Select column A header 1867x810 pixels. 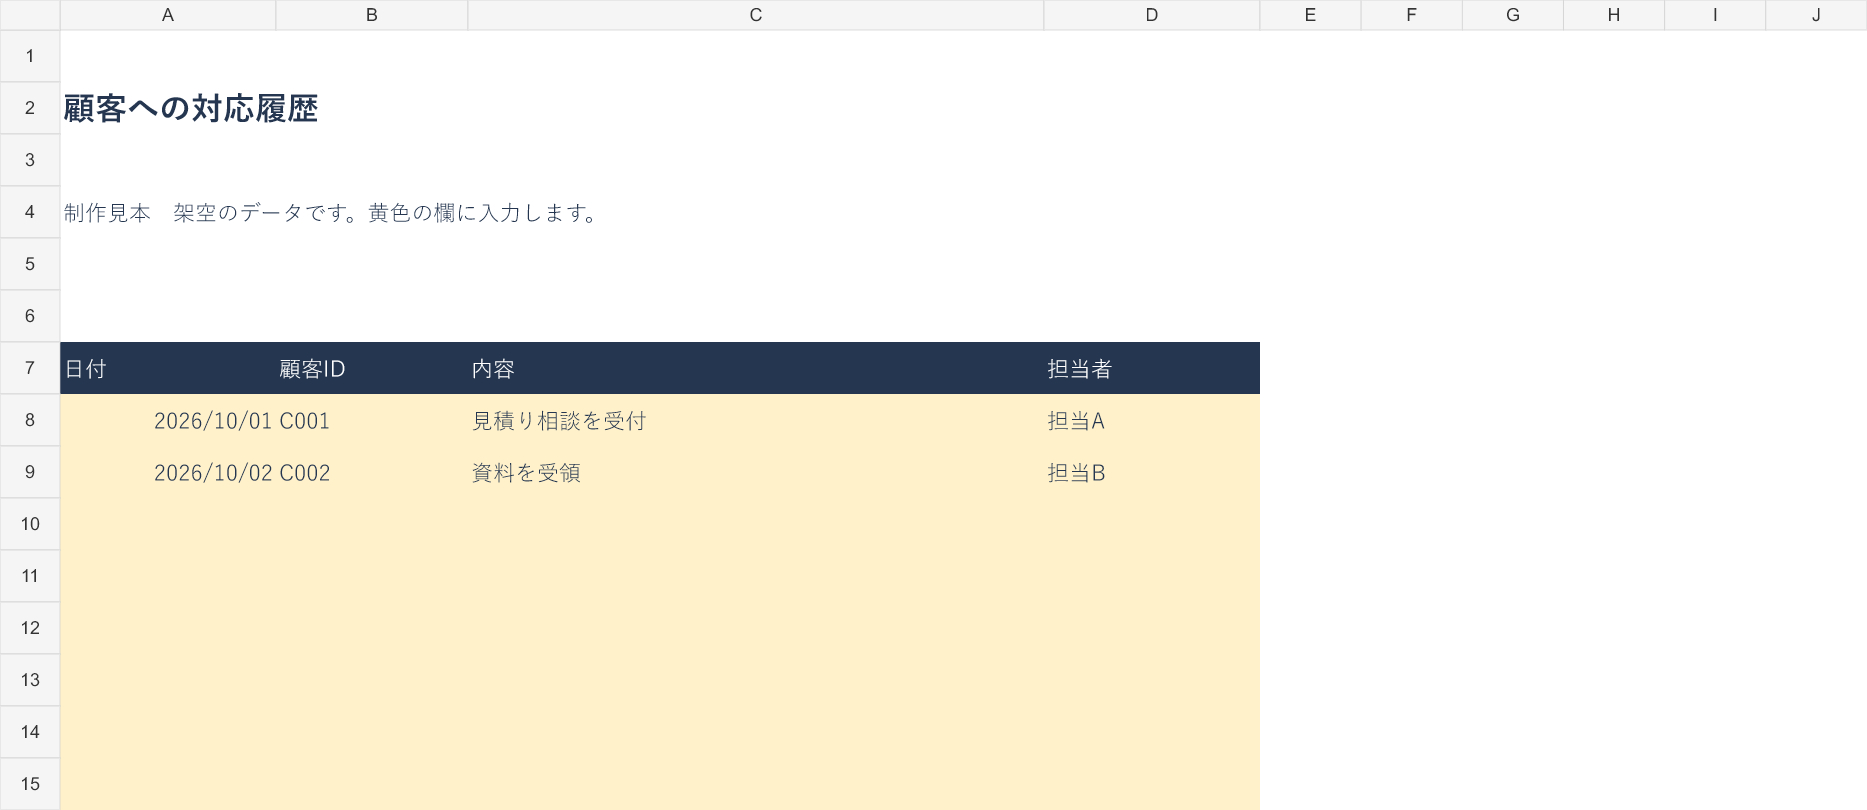[168, 15]
